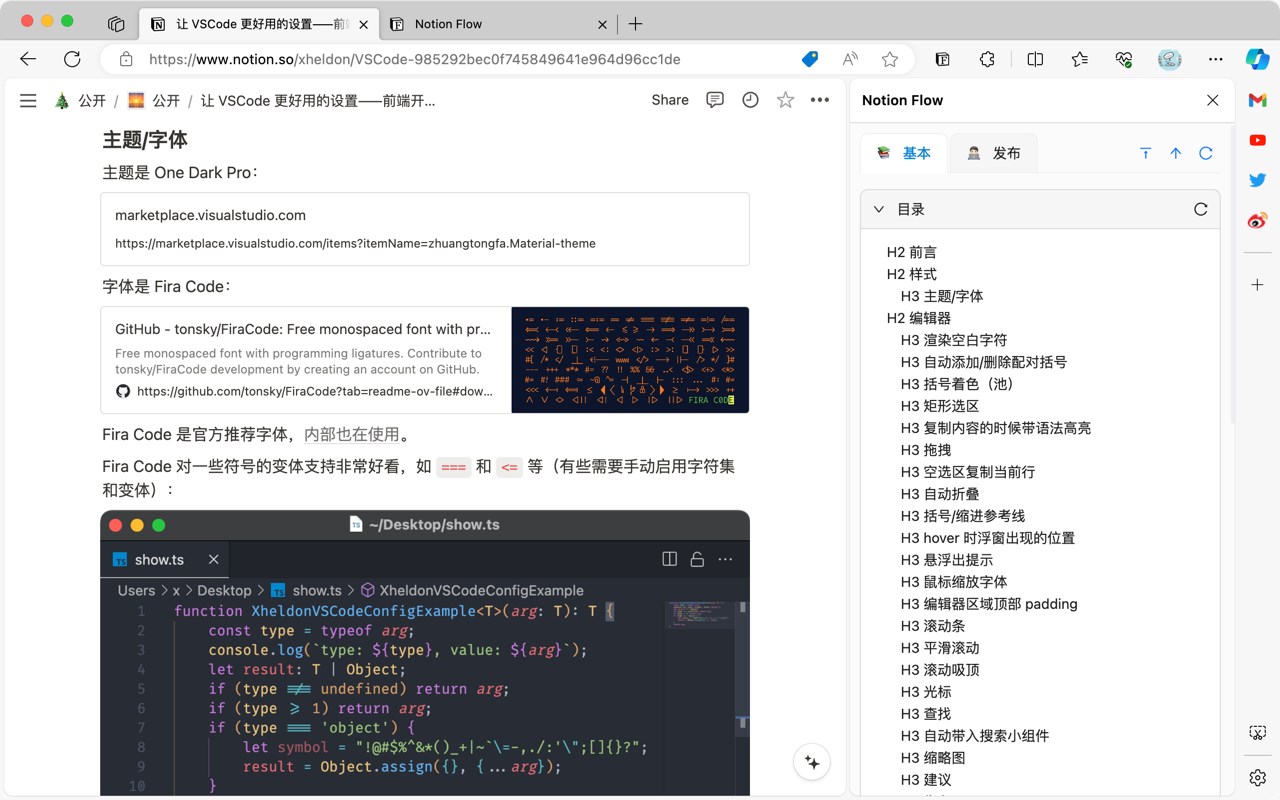The width and height of the screenshot is (1280, 800).
Task: Refresh Notion Flow with the toolbar reload icon
Action: [x=1206, y=153]
